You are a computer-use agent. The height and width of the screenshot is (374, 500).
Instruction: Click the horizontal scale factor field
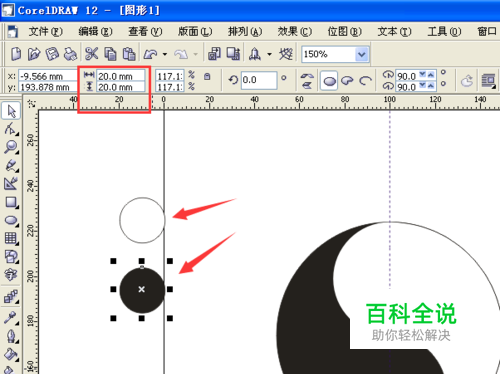tap(170, 76)
